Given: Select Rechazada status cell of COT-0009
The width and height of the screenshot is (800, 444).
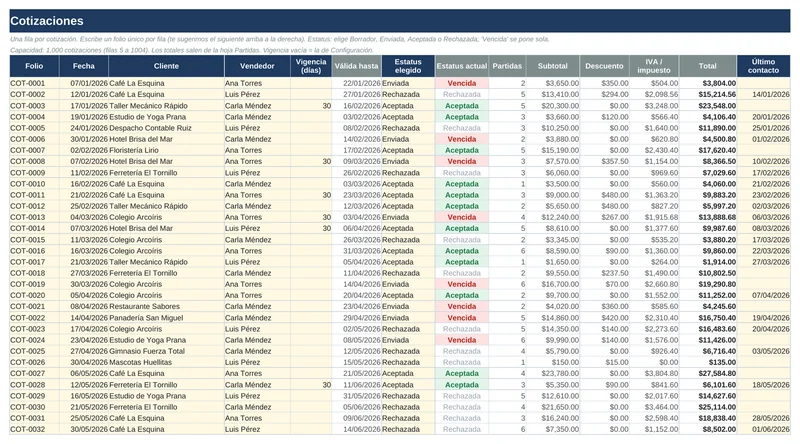Looking at the screenshot, I should [462, 172].
